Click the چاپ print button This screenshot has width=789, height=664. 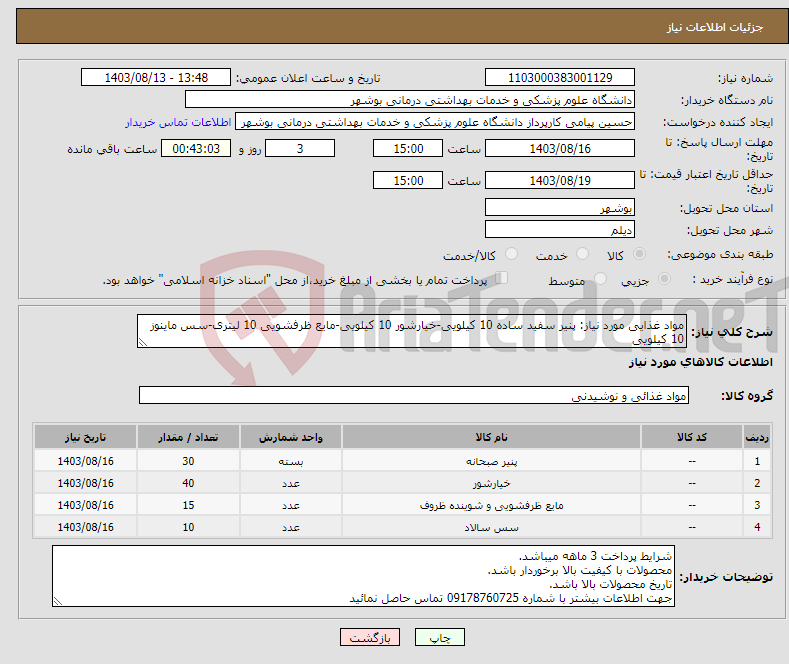(x=440, y=637)
